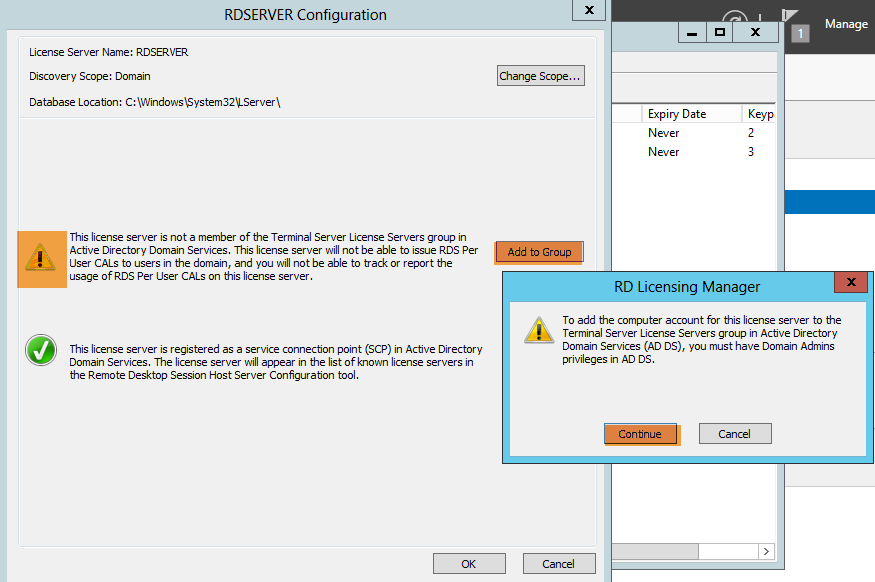
Task: Click License Server Name: RDSERVER text
Action: (109, 52)
